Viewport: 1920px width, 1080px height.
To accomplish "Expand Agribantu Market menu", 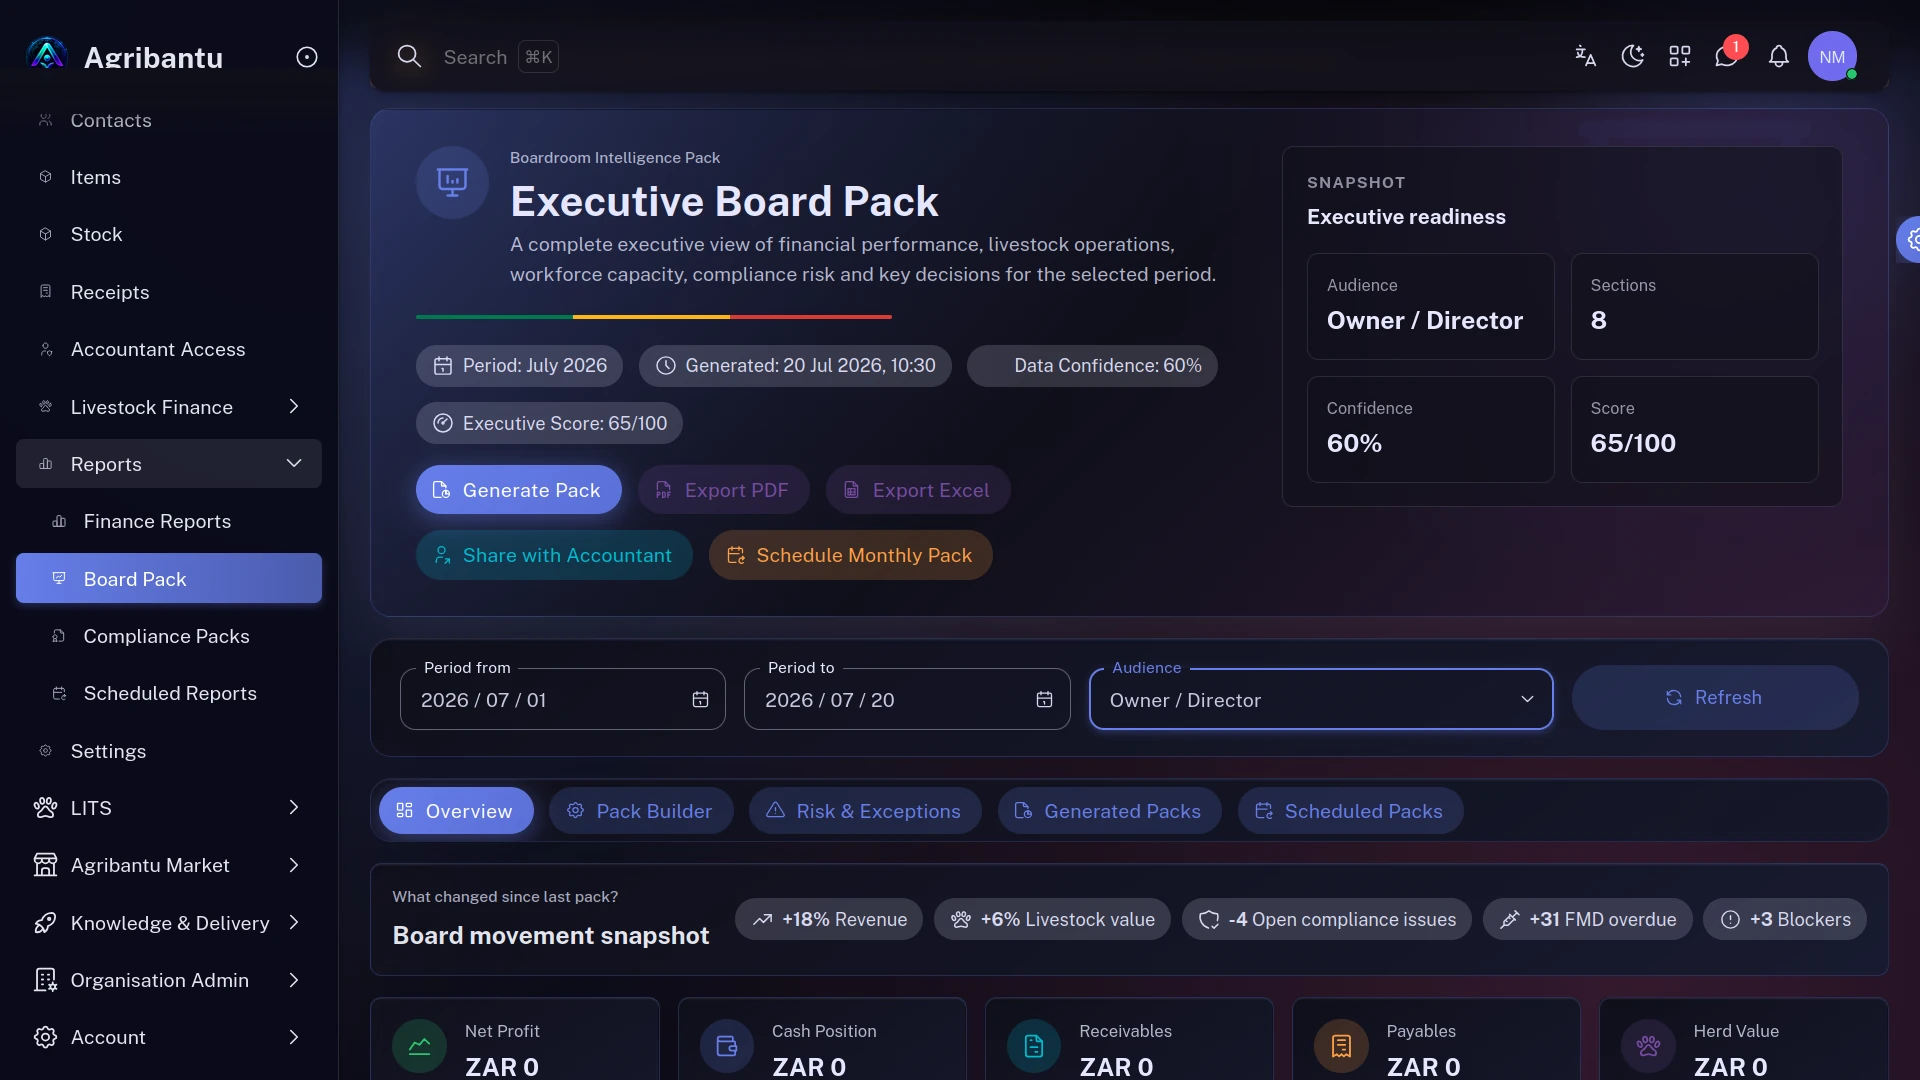I will pos(169,865).
